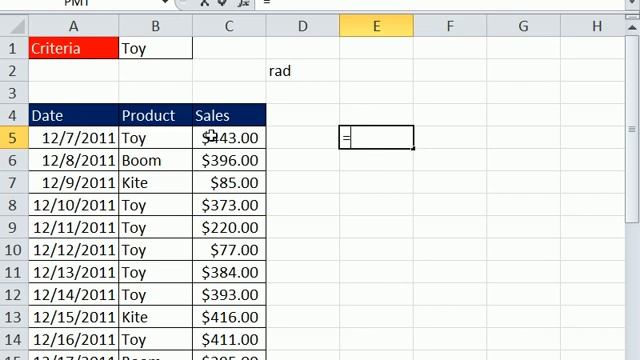Select row 9 header
640x360 pixels.
14,228
